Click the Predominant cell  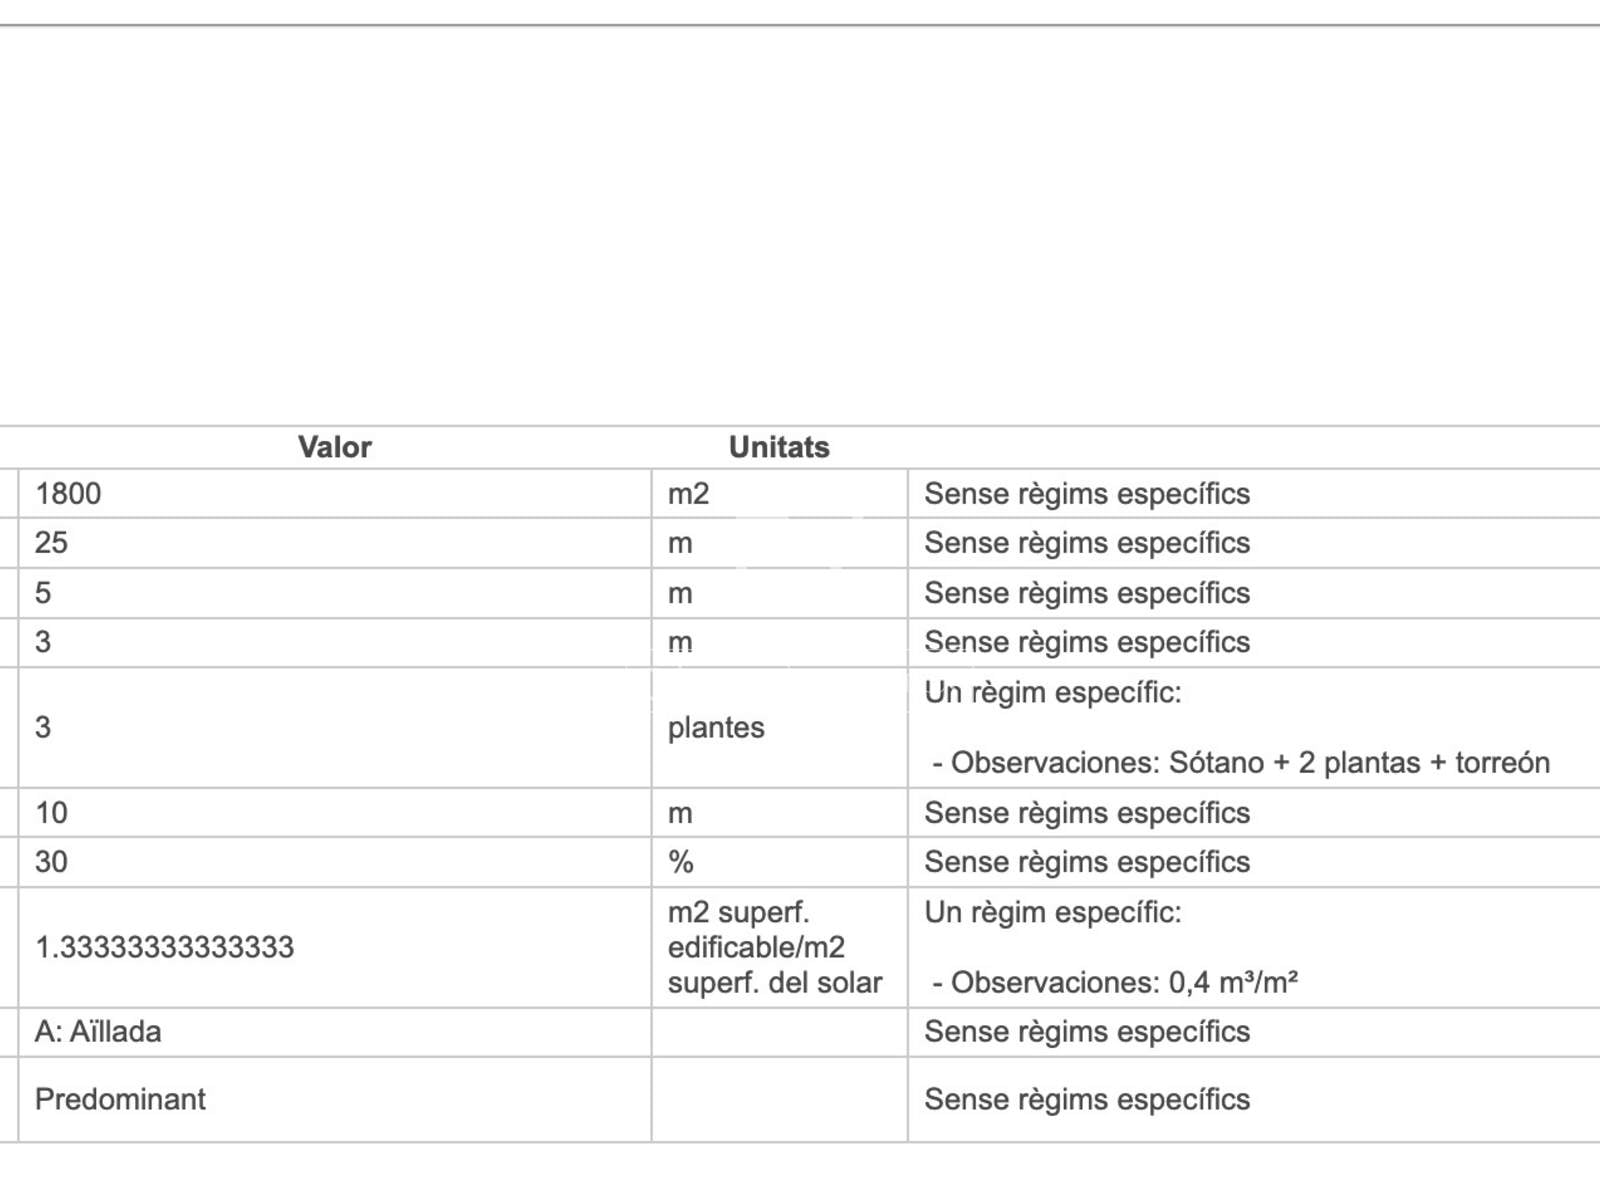point(335,1099)
